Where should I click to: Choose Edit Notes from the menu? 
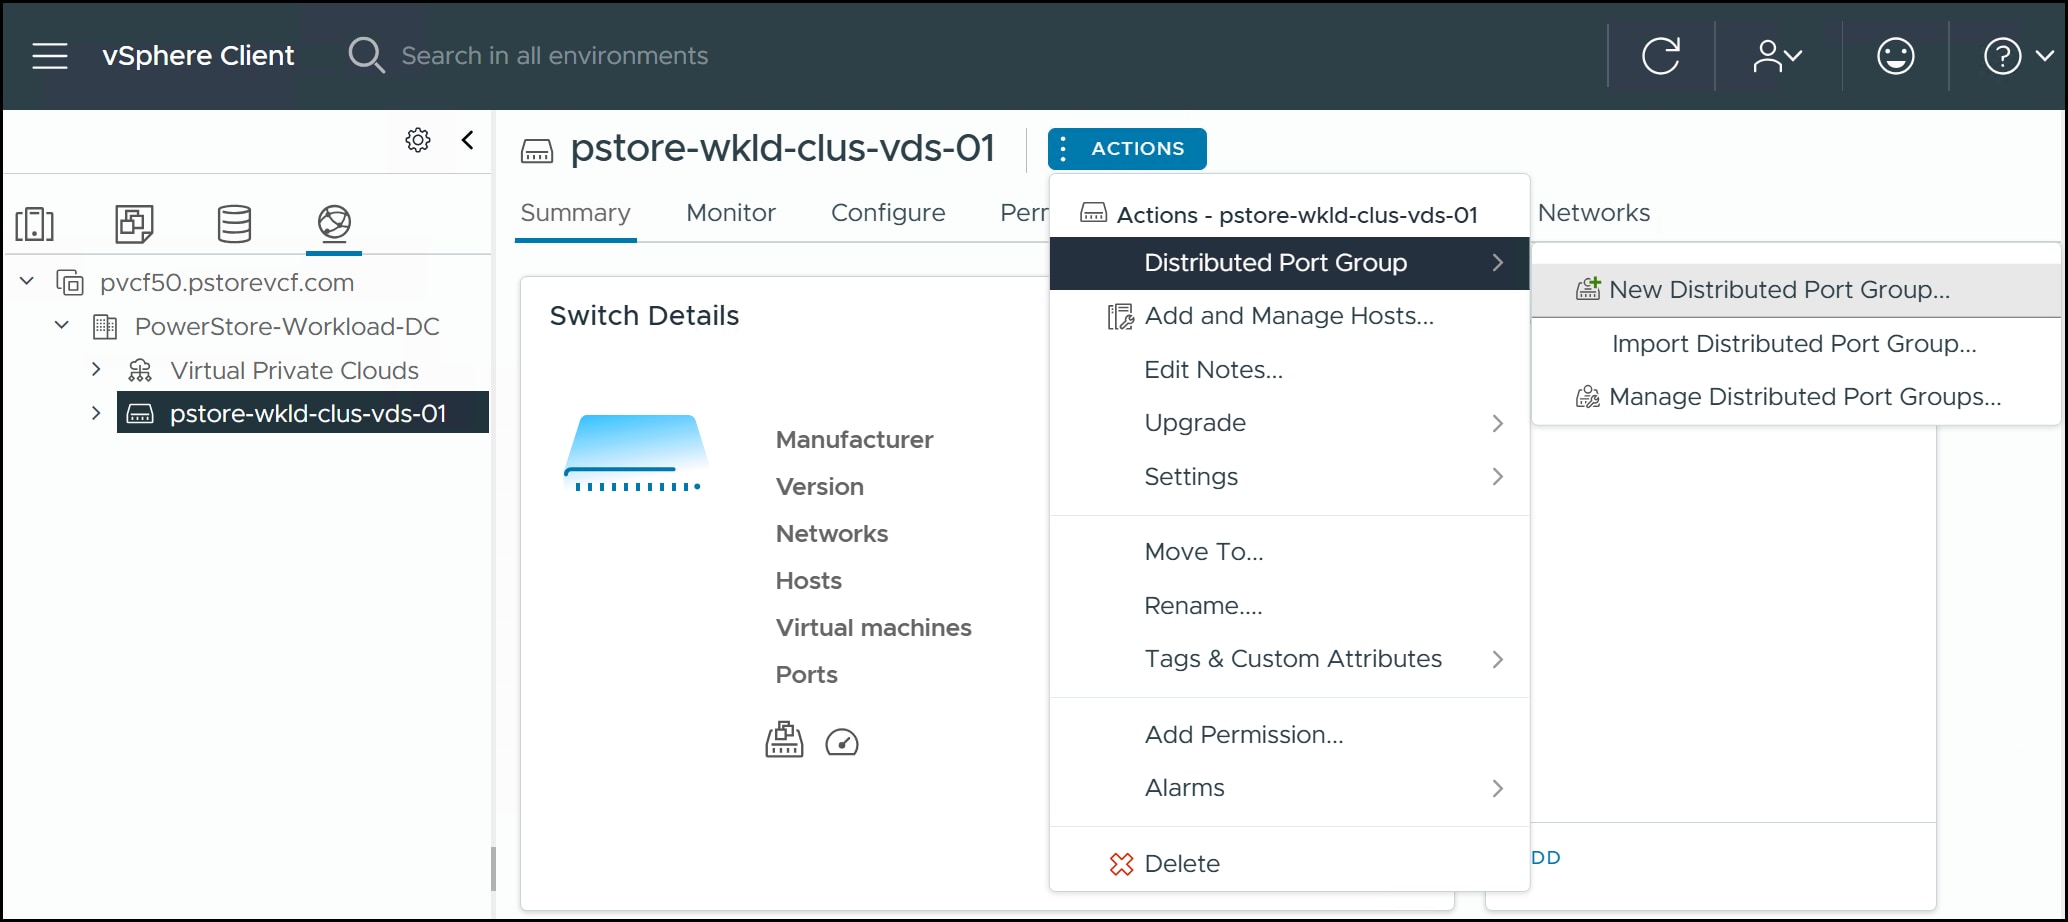1290,370
